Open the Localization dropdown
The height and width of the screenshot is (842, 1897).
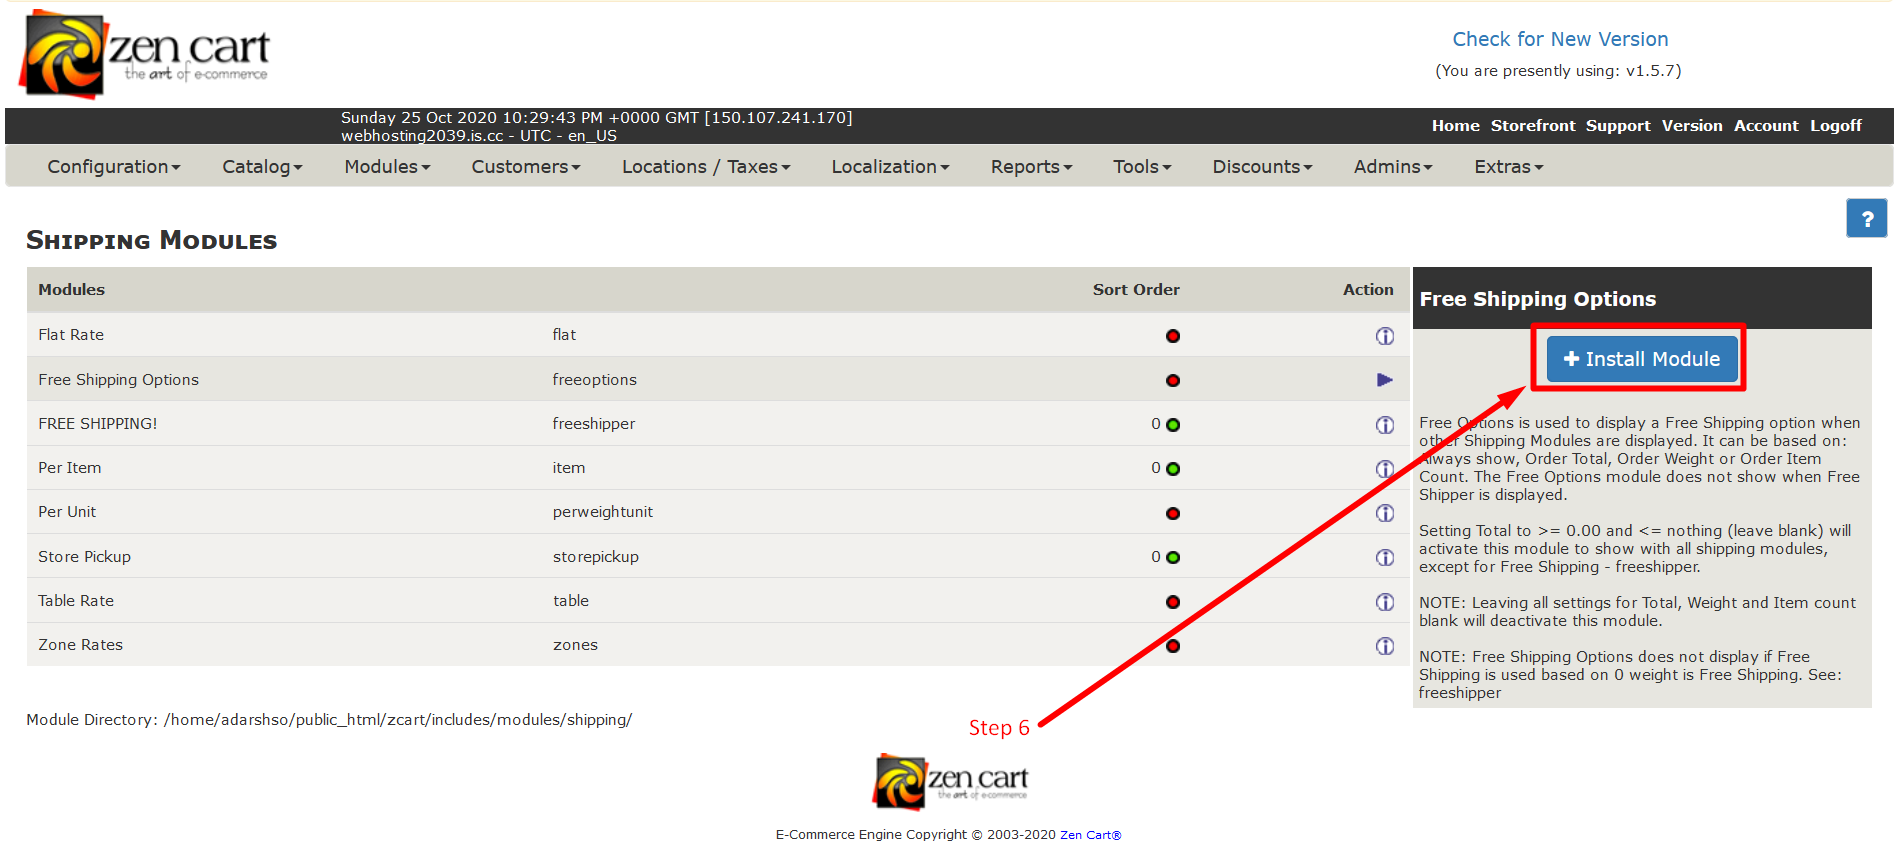tap(890, 167)
